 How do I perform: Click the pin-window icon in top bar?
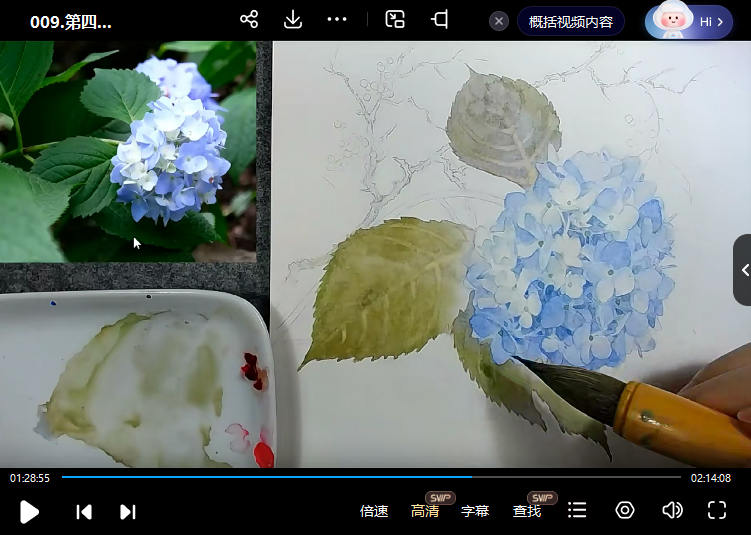439,20
